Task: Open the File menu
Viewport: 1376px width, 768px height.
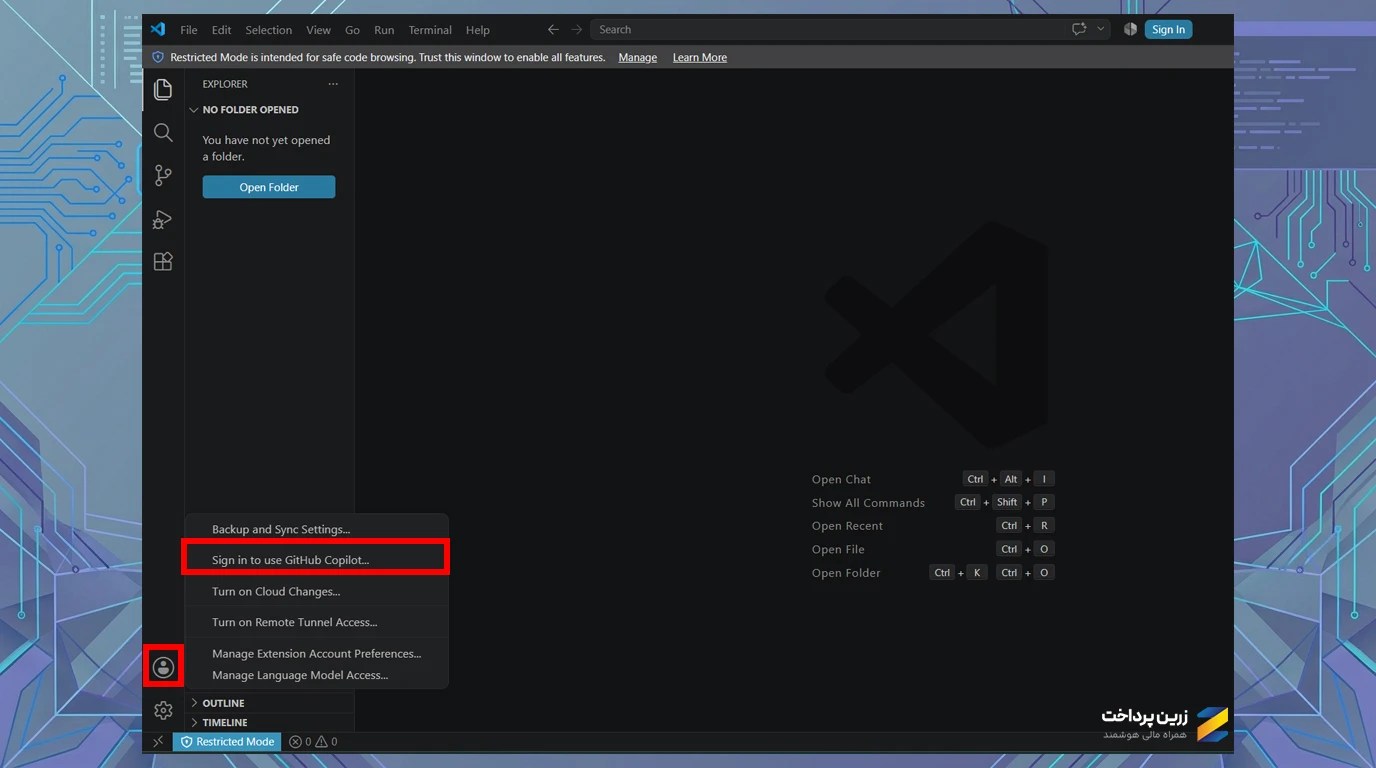Action: click(189, 30)
